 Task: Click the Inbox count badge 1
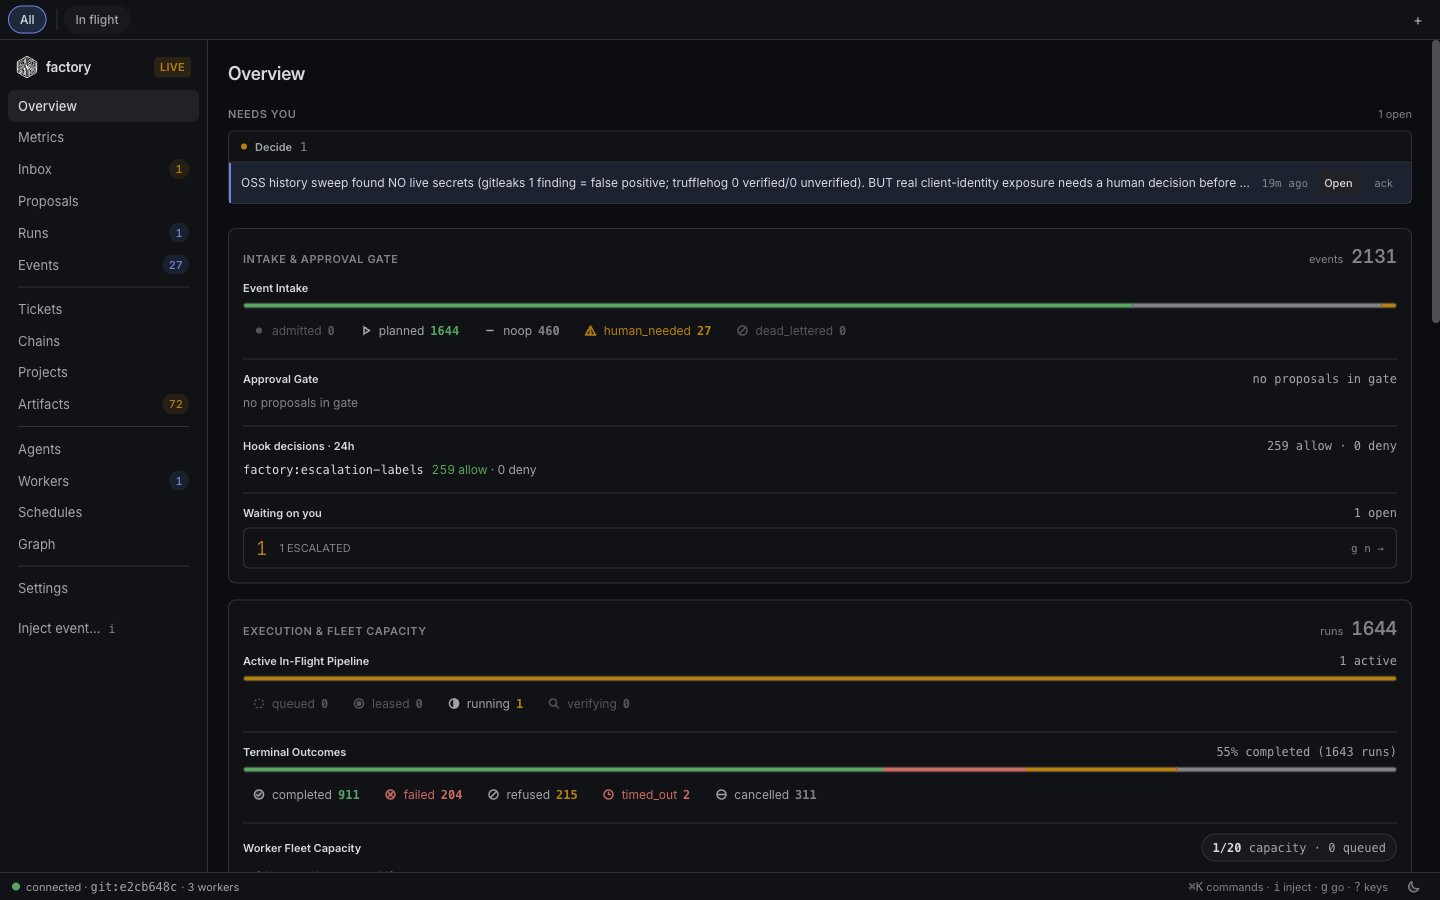[179, 169]
